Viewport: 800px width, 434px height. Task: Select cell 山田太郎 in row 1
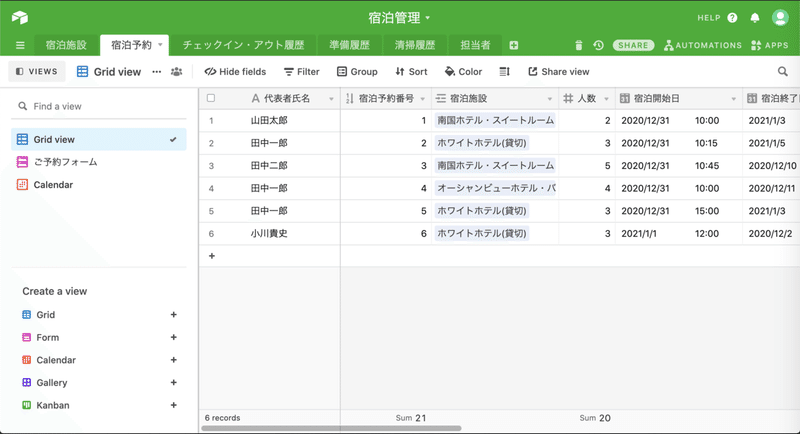269,121
